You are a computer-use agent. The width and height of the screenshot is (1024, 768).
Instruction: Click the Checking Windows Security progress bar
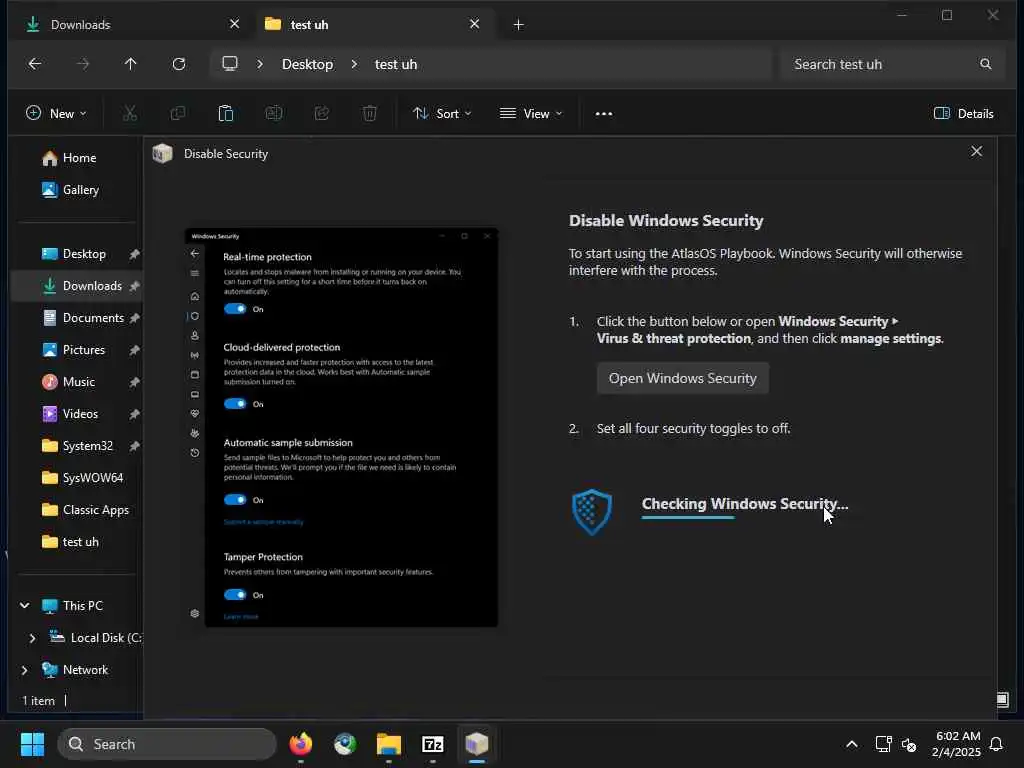[745, 517]
